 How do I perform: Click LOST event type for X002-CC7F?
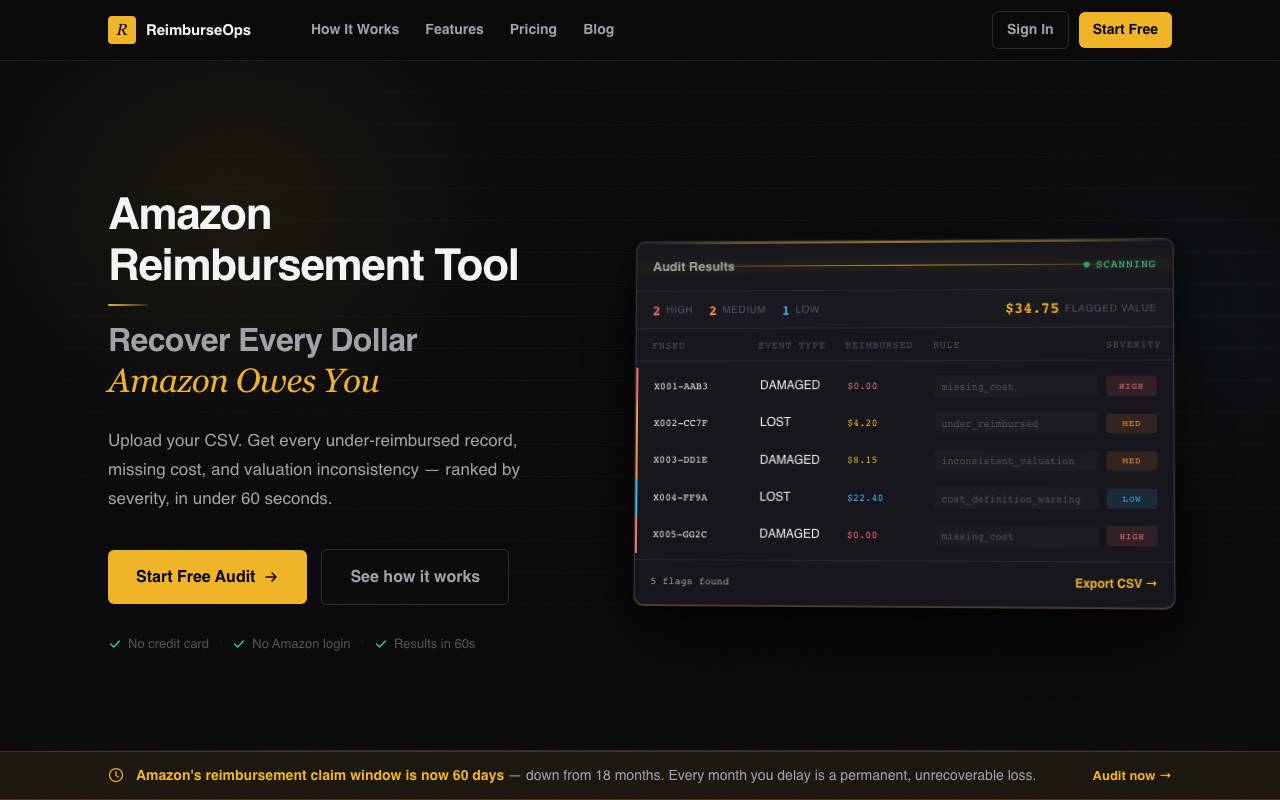(775, 422)
